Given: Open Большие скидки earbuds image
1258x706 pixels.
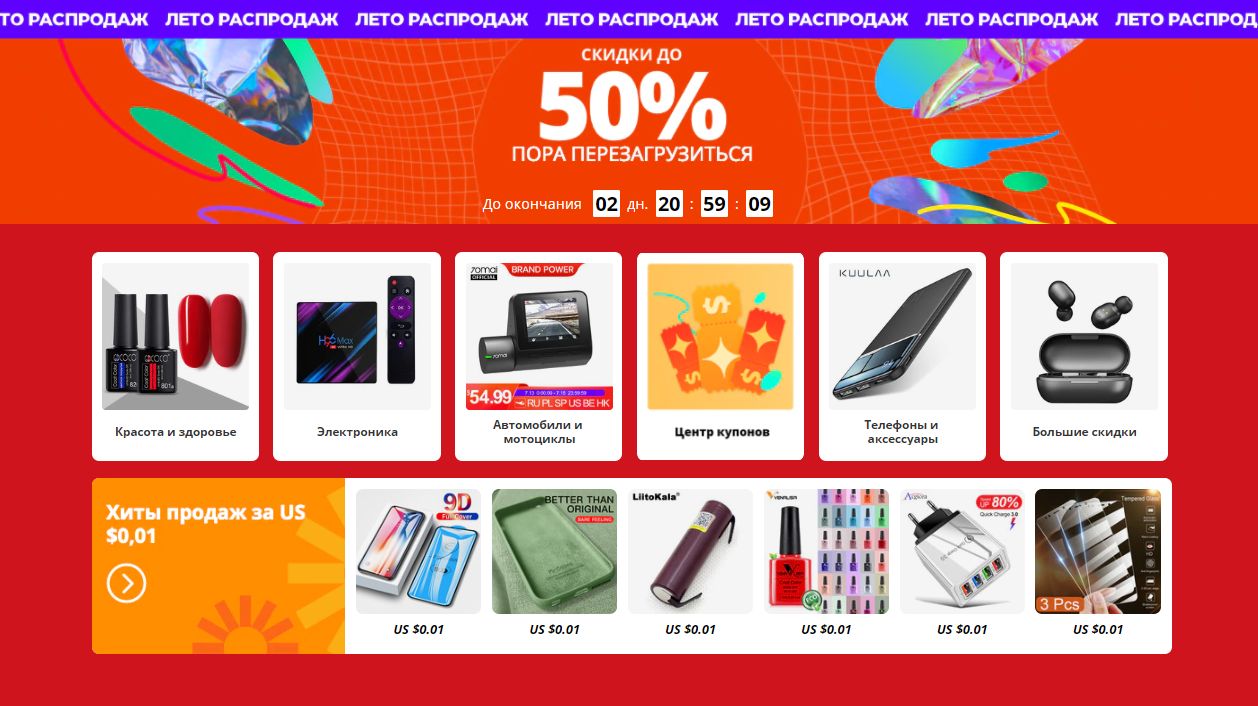Looking at the screenshot, I should tap(1084, 337).
